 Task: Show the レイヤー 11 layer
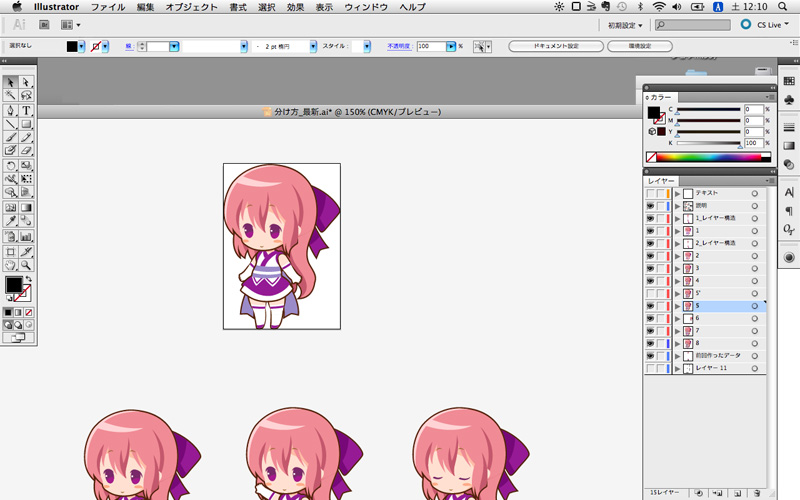650,368
